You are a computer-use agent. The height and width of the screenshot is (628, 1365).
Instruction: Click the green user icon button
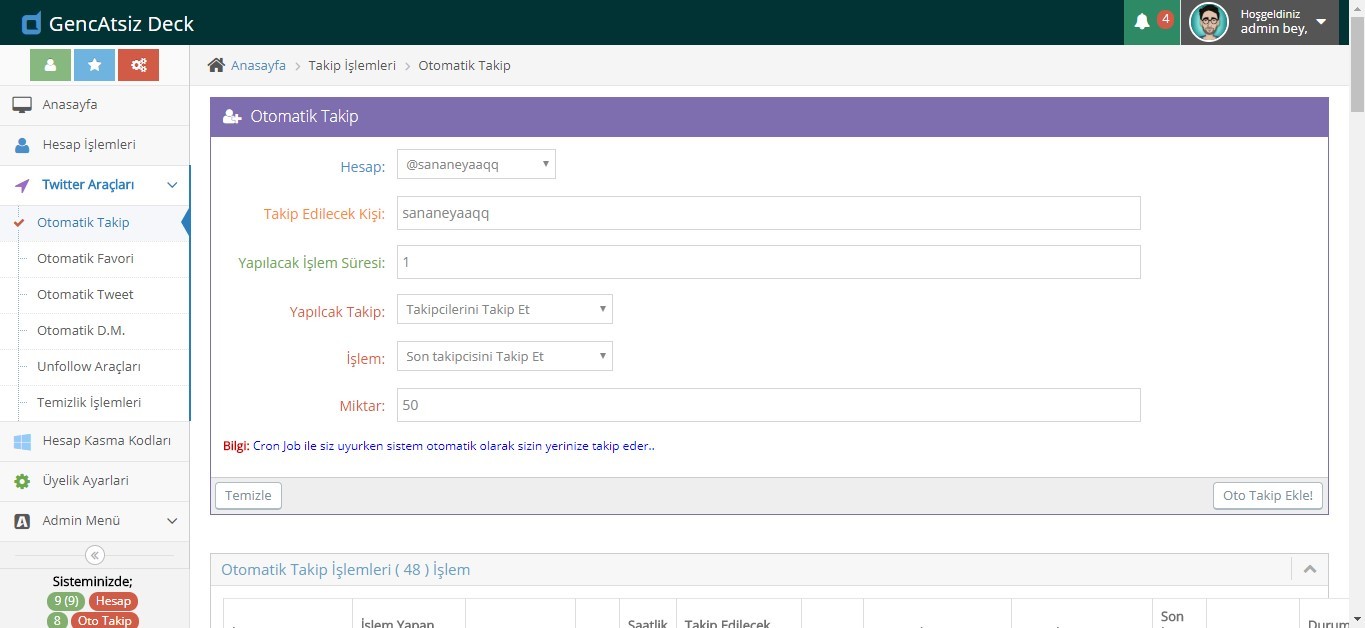point(50,65)
